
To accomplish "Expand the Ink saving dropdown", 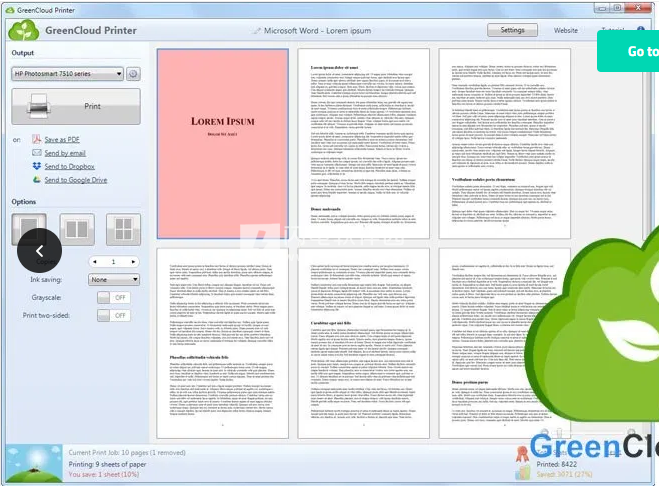I will [x=114, y=280].
